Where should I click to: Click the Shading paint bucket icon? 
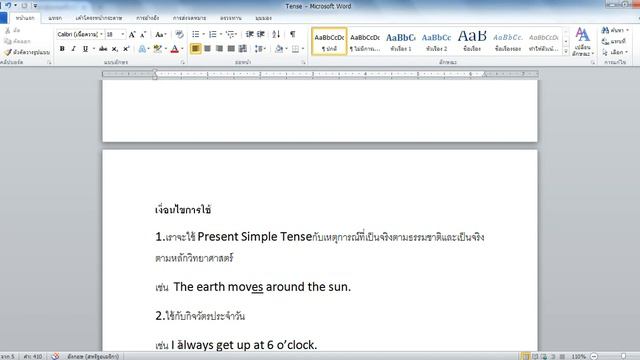click(x=279, y=49)
